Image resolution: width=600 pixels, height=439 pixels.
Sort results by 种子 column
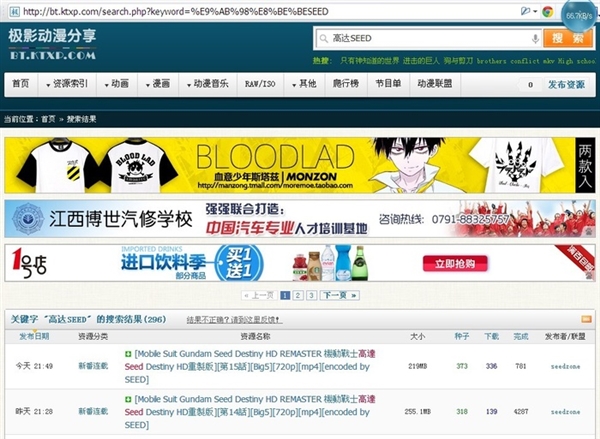pos(462,336)
